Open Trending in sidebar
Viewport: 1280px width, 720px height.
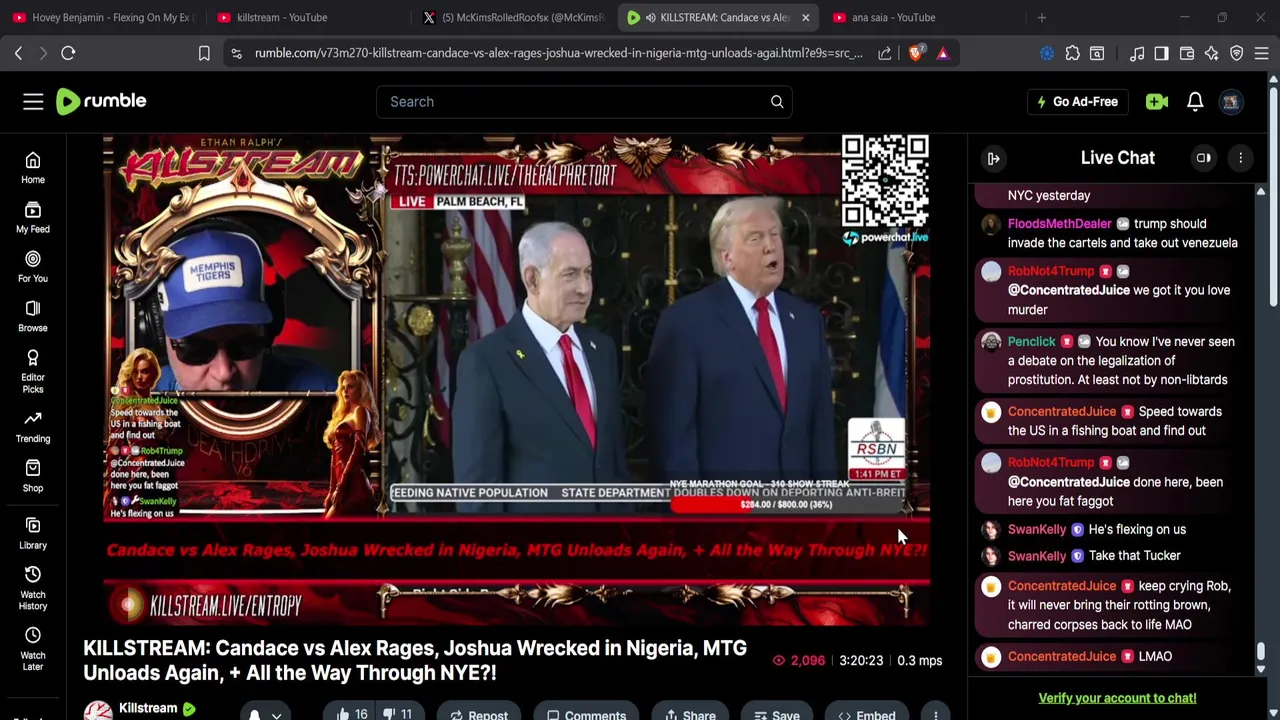(33, 427)
